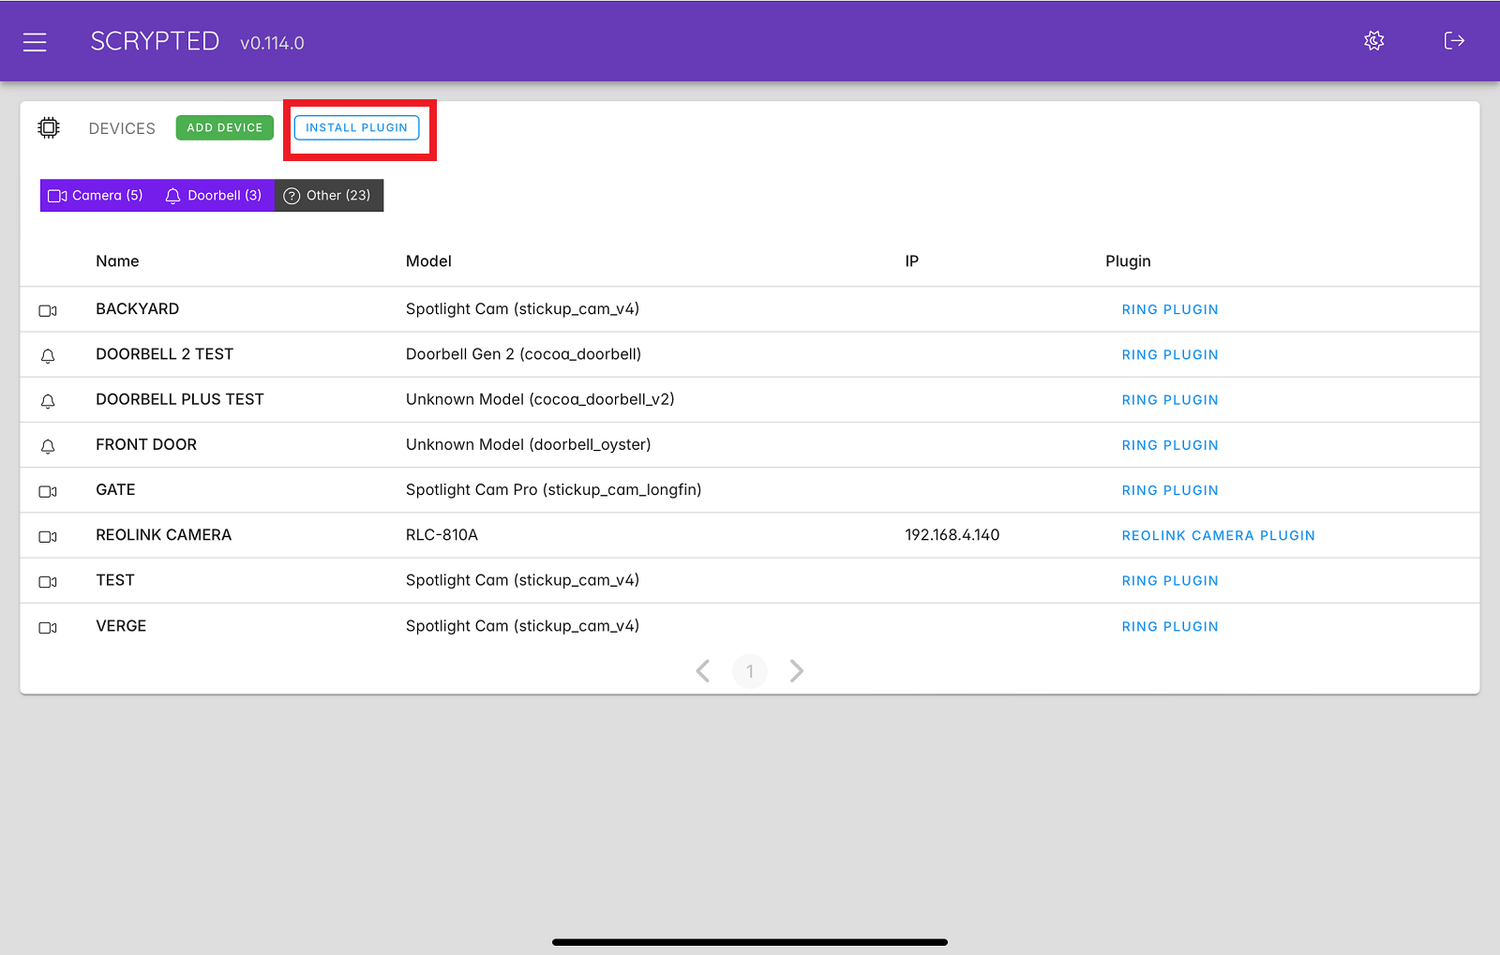Select page 1 in pagination
The width and height of the screenshot is (1500, 955).
pos(750,671)
